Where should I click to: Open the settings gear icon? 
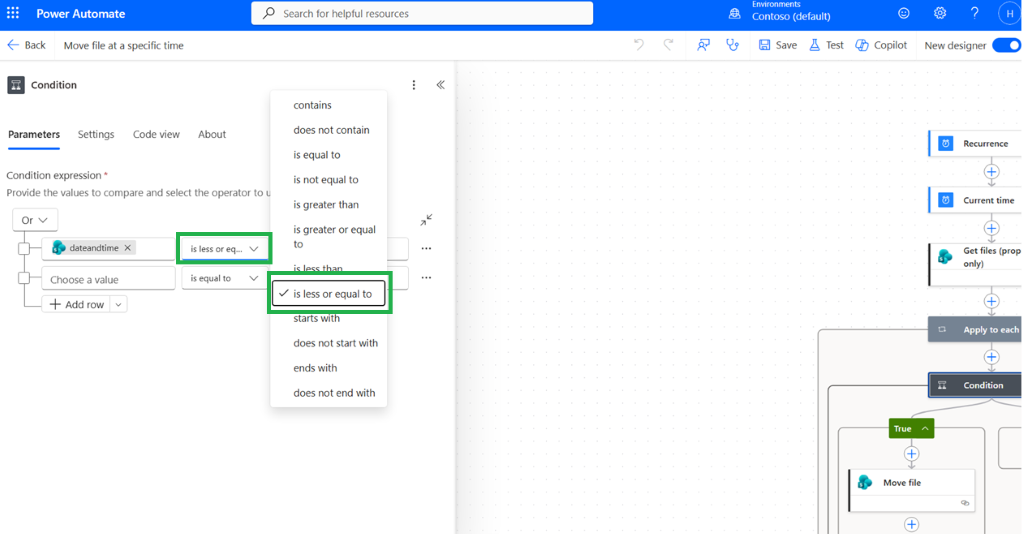point(940,13)
